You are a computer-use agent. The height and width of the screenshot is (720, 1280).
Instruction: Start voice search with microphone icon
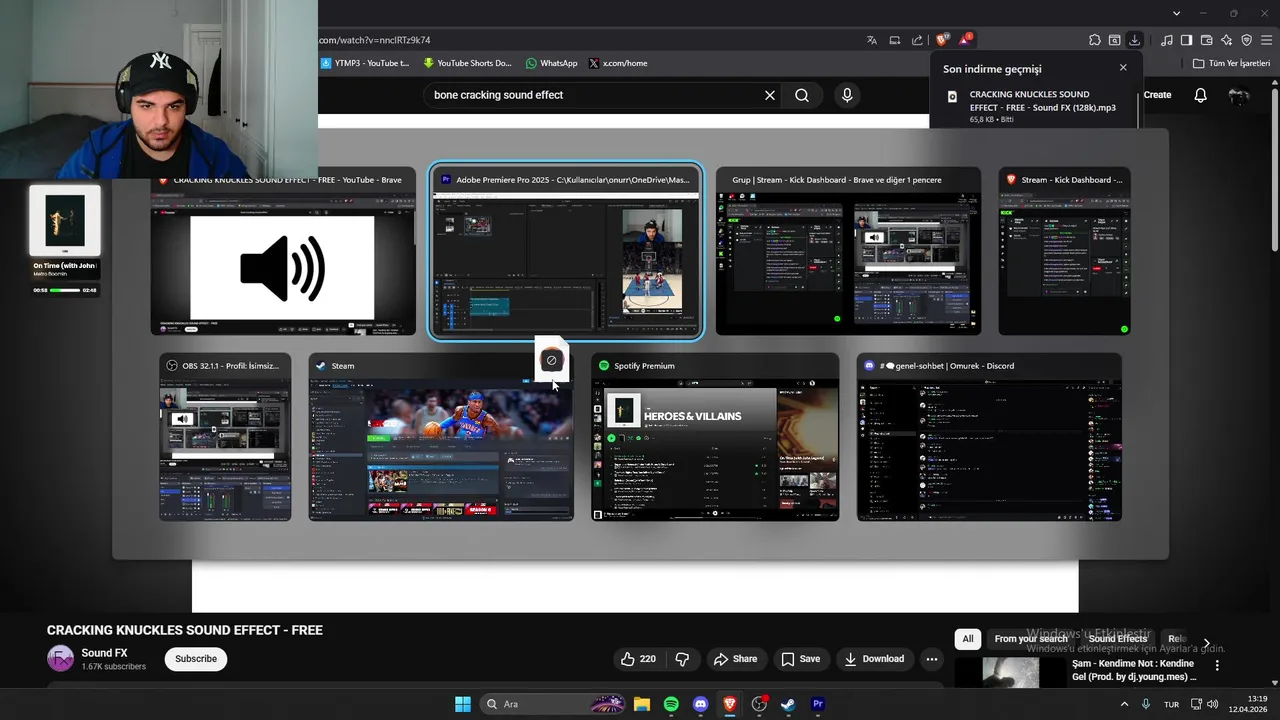[847, 95]
